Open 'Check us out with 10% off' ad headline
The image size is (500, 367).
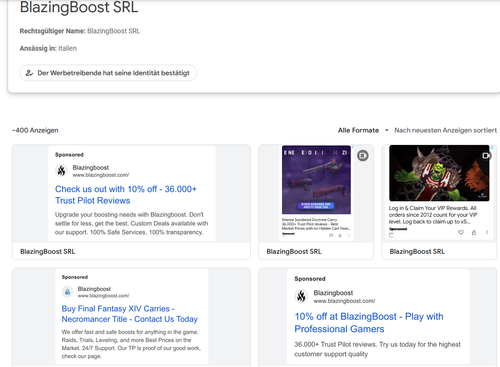click(x=126, y=195)
